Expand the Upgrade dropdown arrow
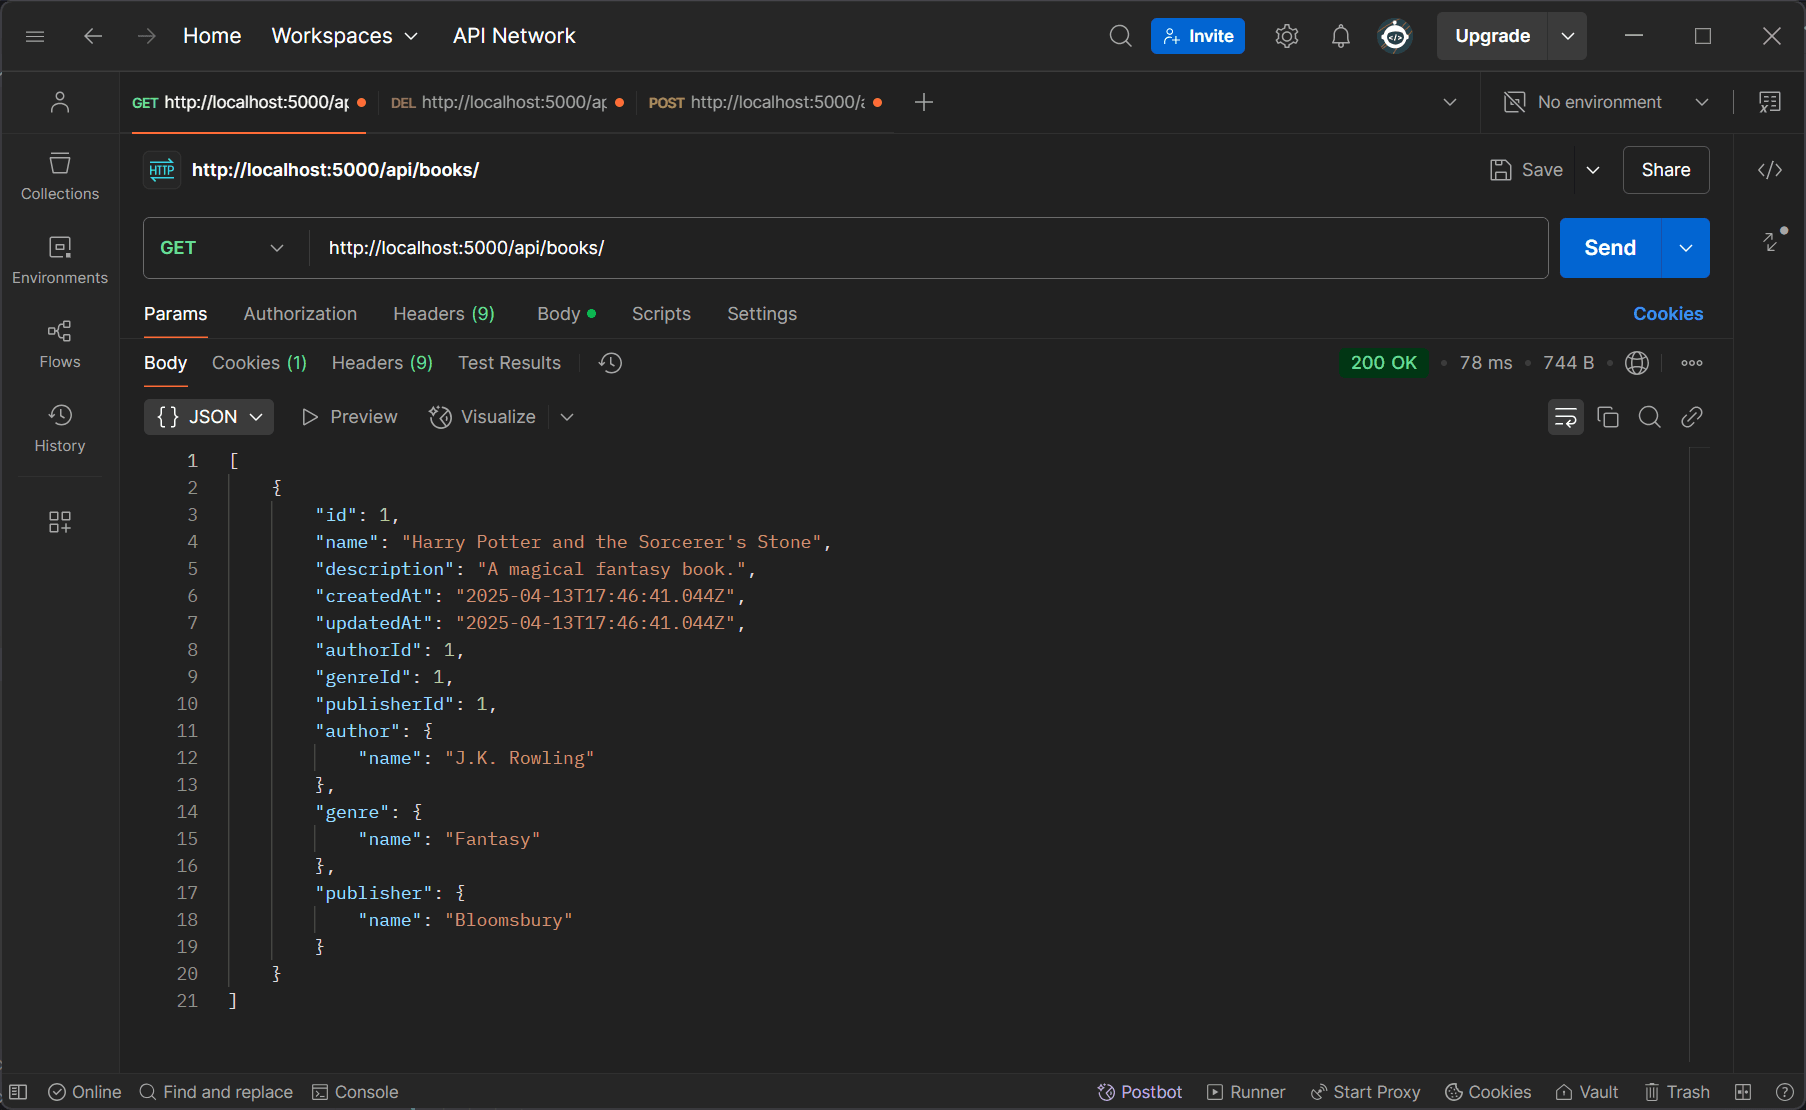The width and height of the screenshot is (1806, 1110). (1567, 36)
